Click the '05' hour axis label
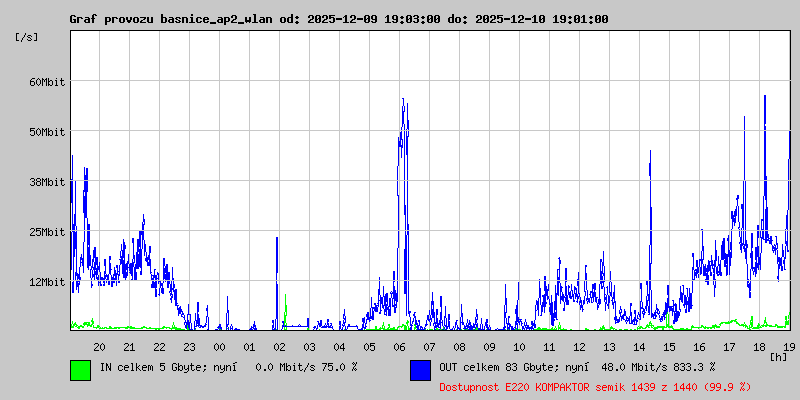 click(369, 347)
